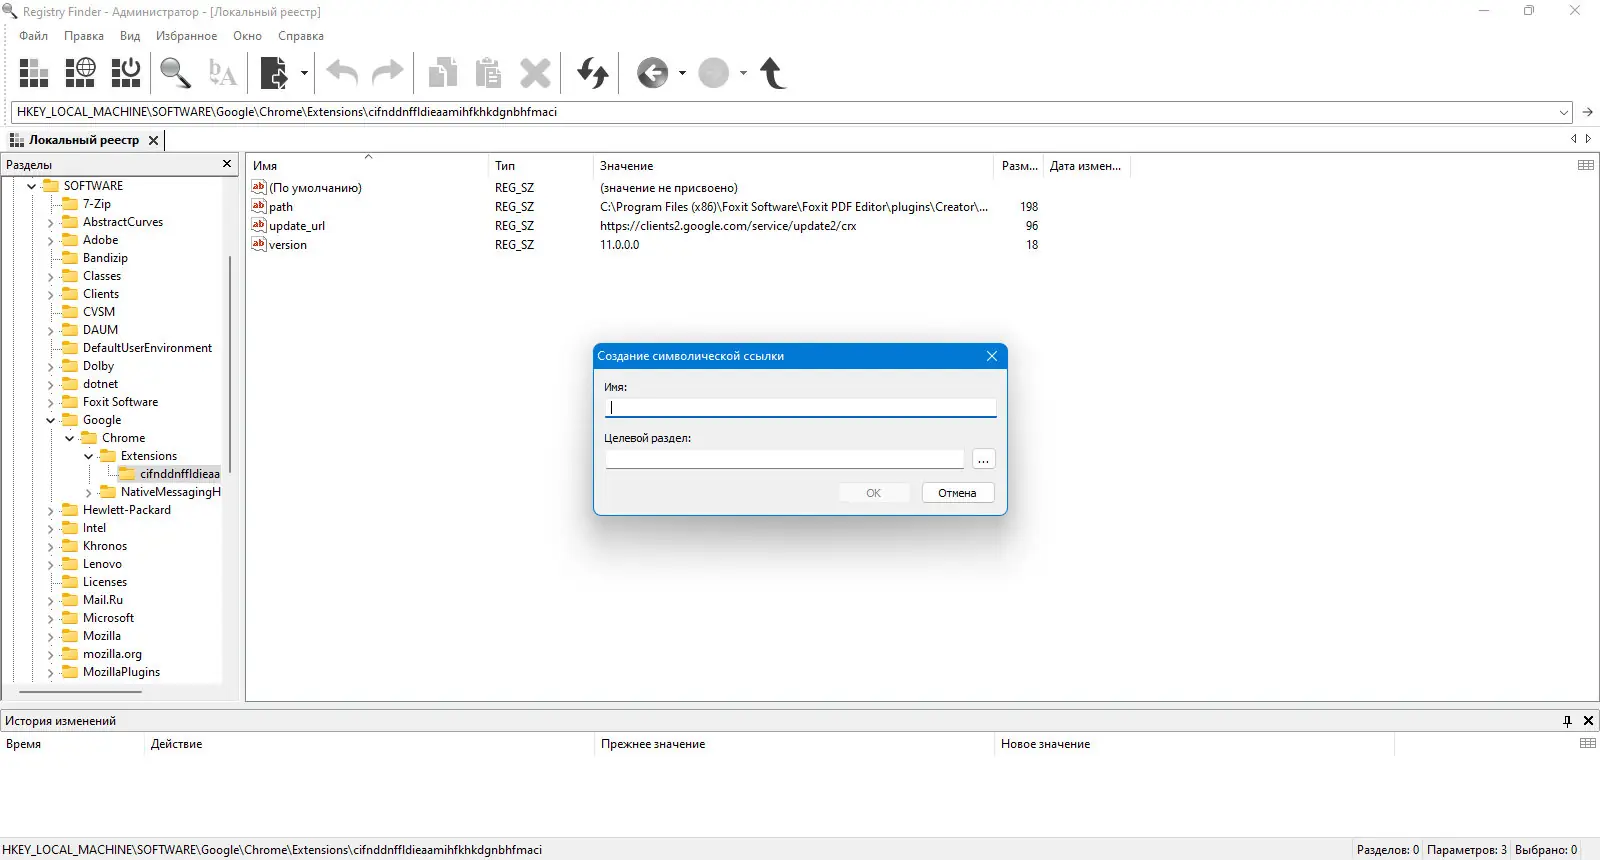Open the Back history dropdown arrow
The width and height of the screenshot is (1600, 860).
(x=682, y=73)
